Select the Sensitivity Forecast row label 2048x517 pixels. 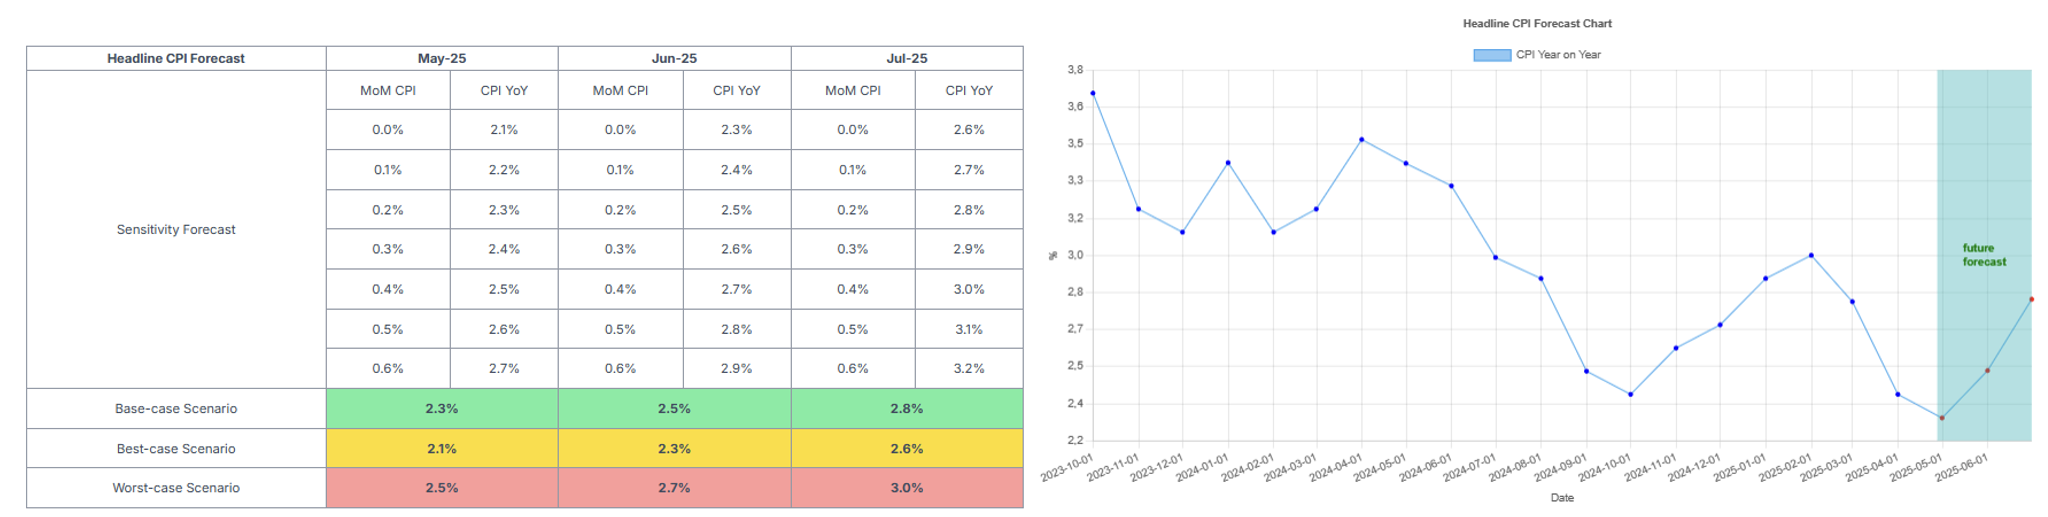coord(176,229)
